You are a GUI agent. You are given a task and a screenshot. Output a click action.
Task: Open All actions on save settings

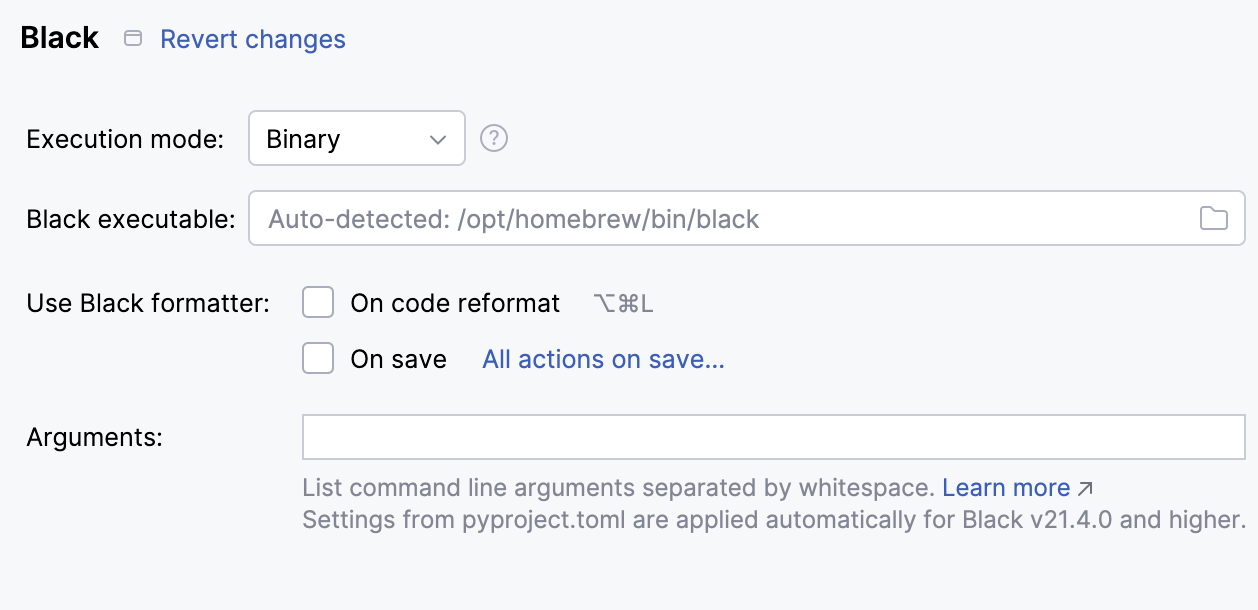(x=603, y=359)
